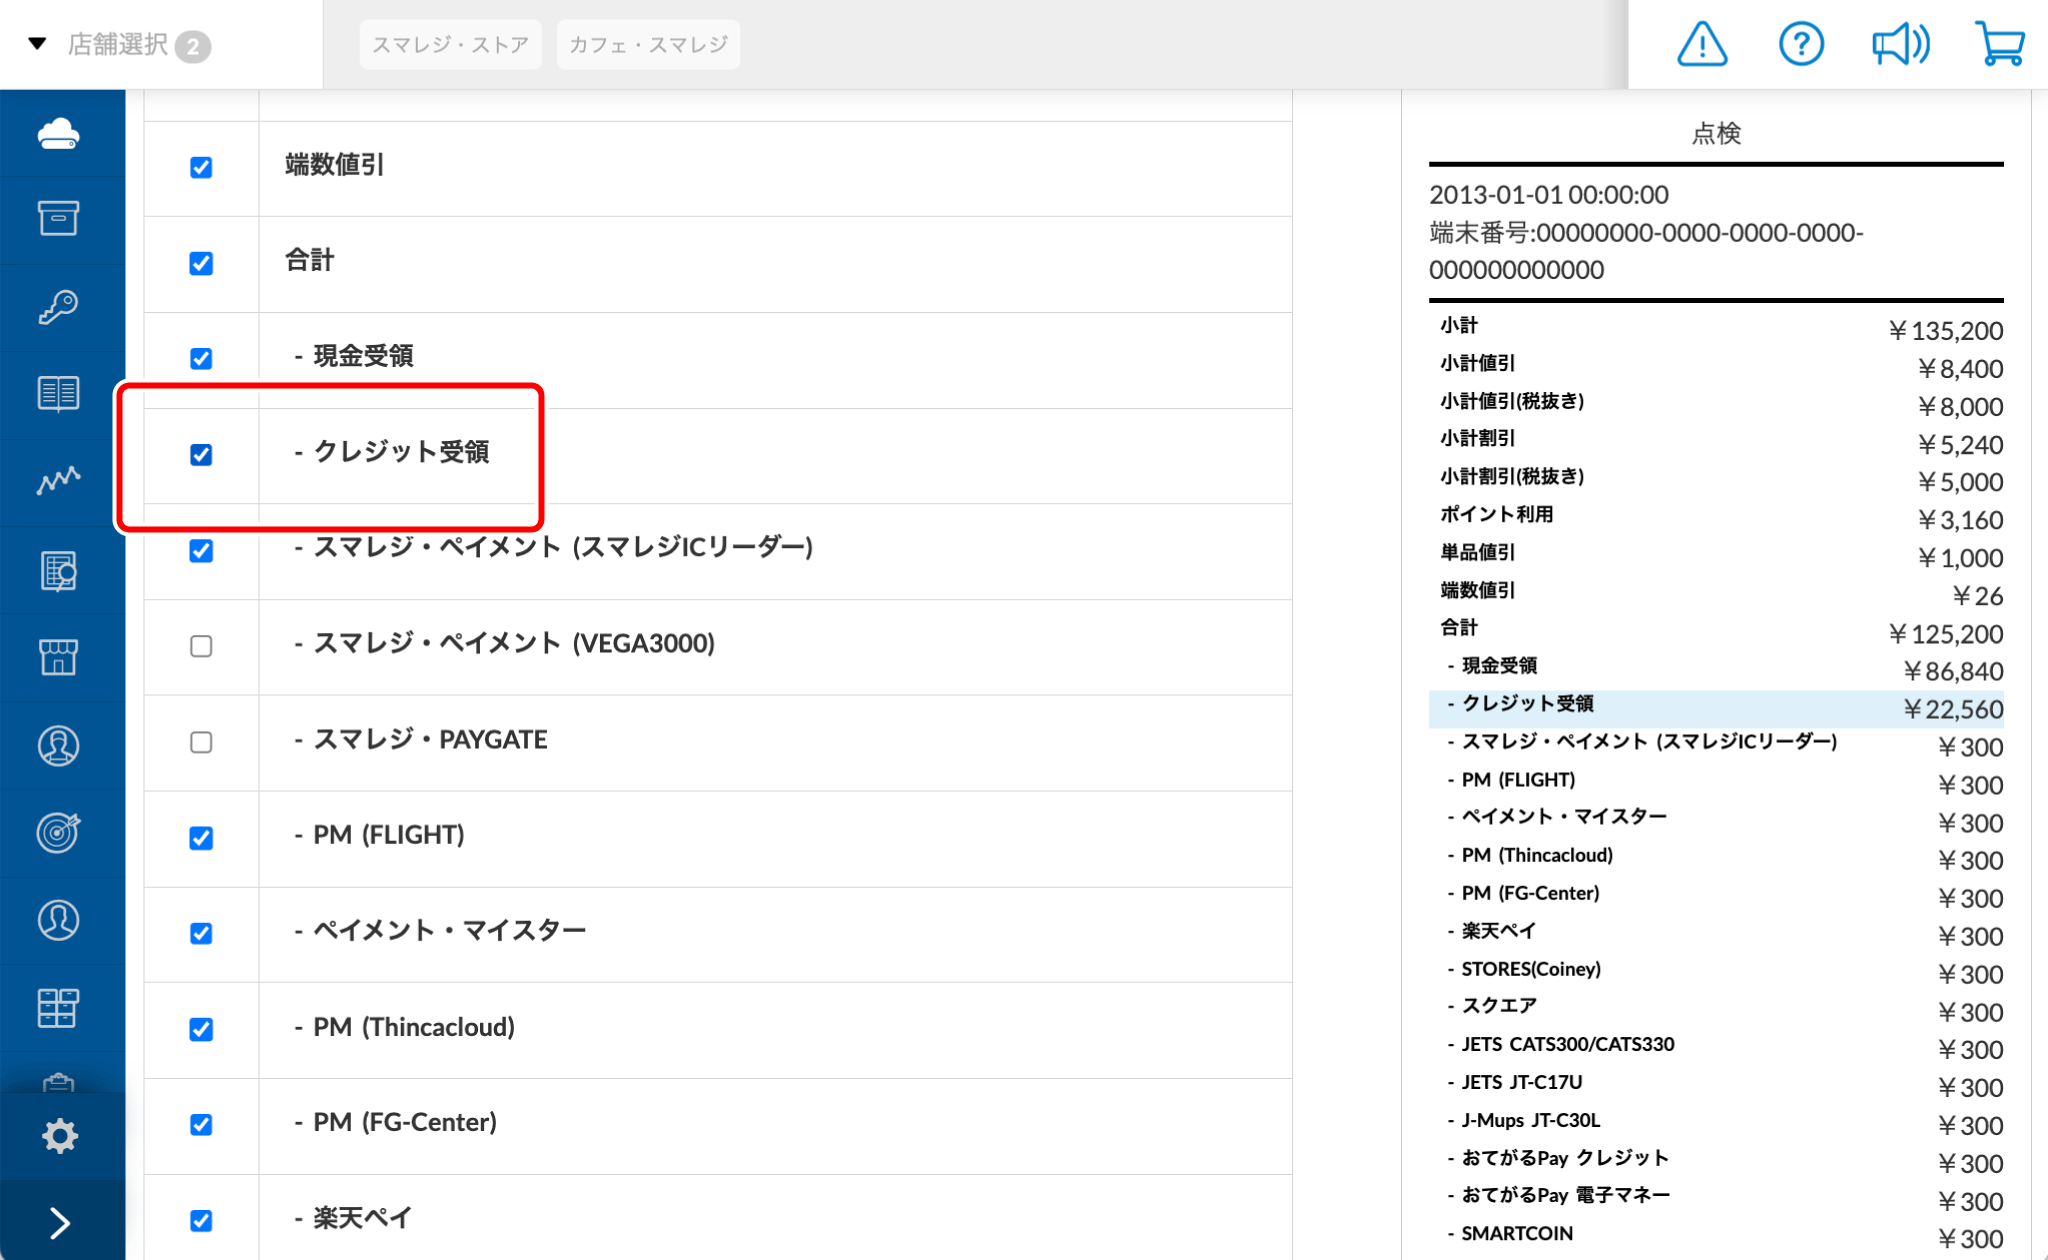Click the JETS CATS300/CATS330 preview line
Viewport: 2048px width, 1260px height.
[1716, 1048]
